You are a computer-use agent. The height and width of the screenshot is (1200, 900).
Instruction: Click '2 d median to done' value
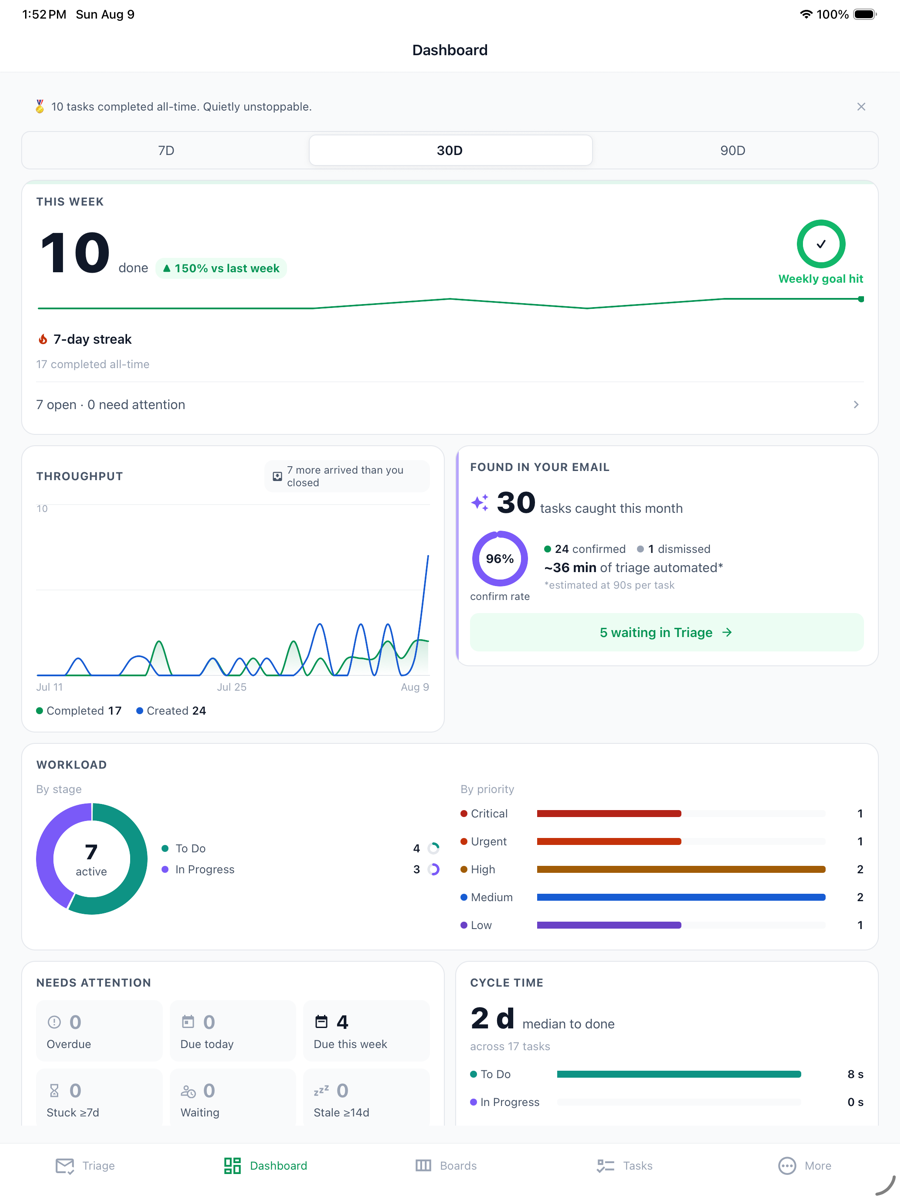coord(542,1019)
